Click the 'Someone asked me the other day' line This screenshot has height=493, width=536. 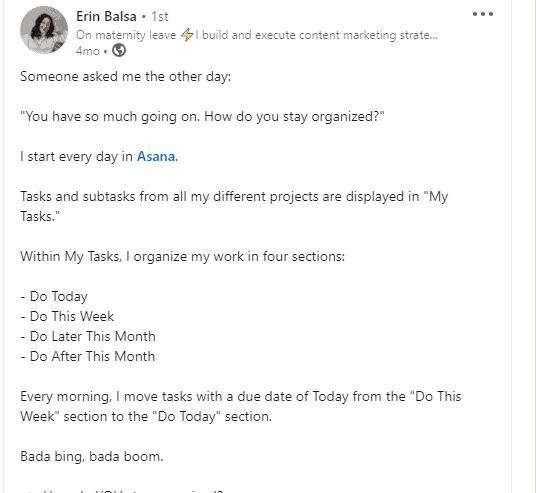125,77
